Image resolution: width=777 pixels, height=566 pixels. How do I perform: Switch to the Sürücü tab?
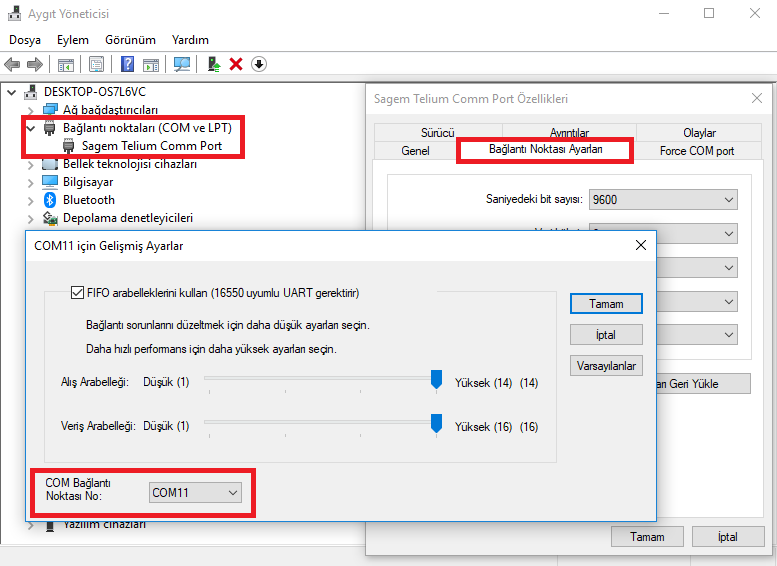click(x=437, y=133)
